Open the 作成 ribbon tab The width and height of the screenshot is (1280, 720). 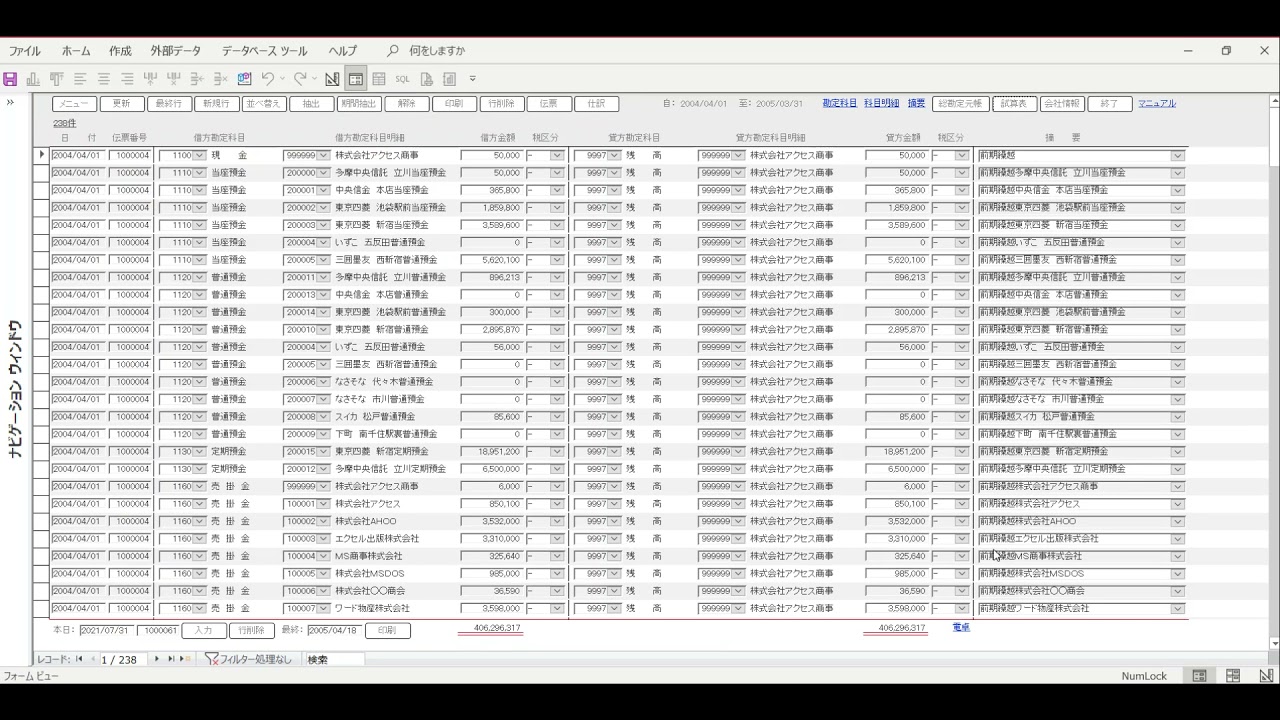120,51
